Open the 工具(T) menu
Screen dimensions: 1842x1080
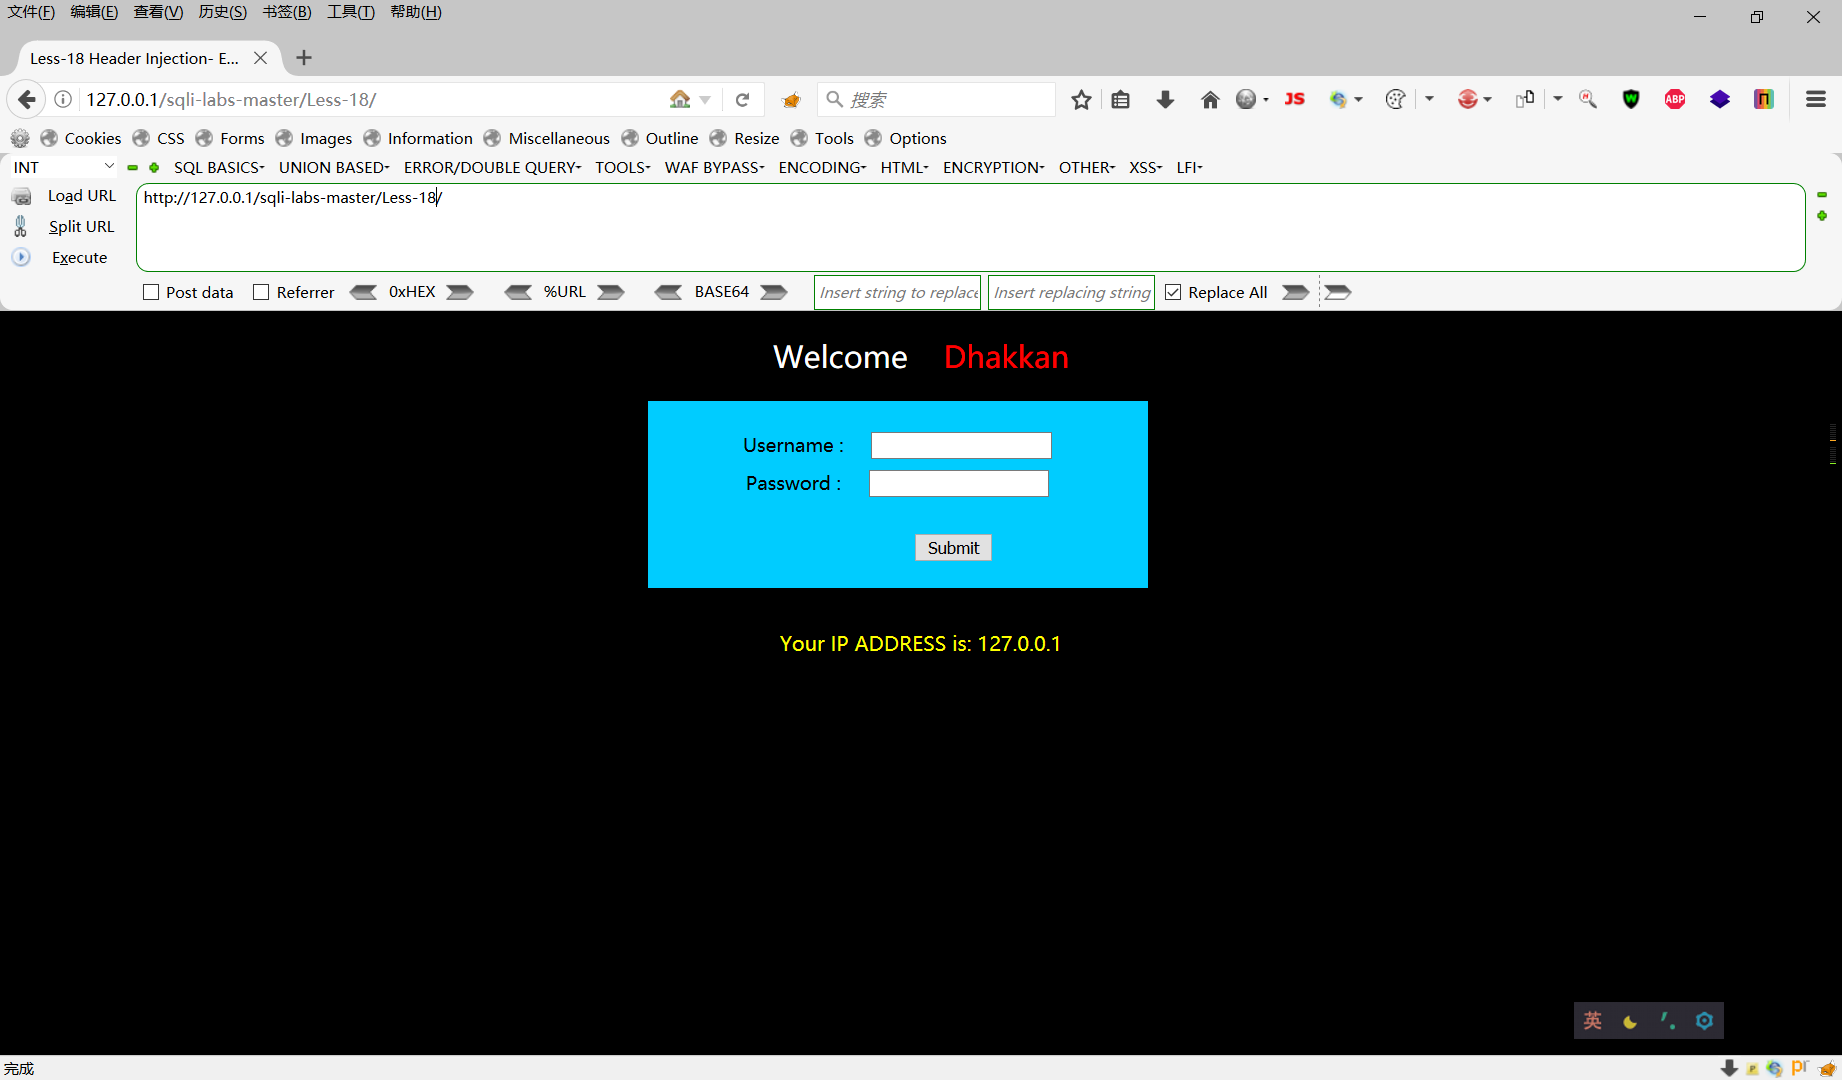pos(349,12)
